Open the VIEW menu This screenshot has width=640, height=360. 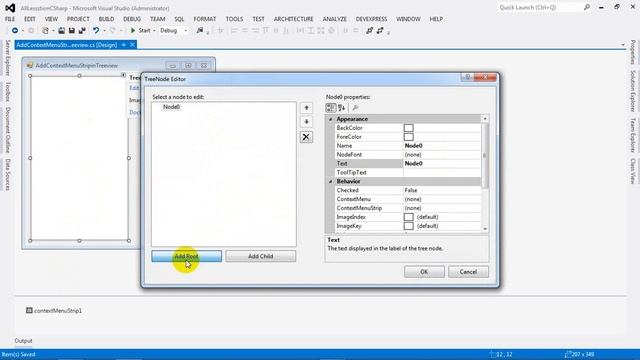[x=51, y=19]
